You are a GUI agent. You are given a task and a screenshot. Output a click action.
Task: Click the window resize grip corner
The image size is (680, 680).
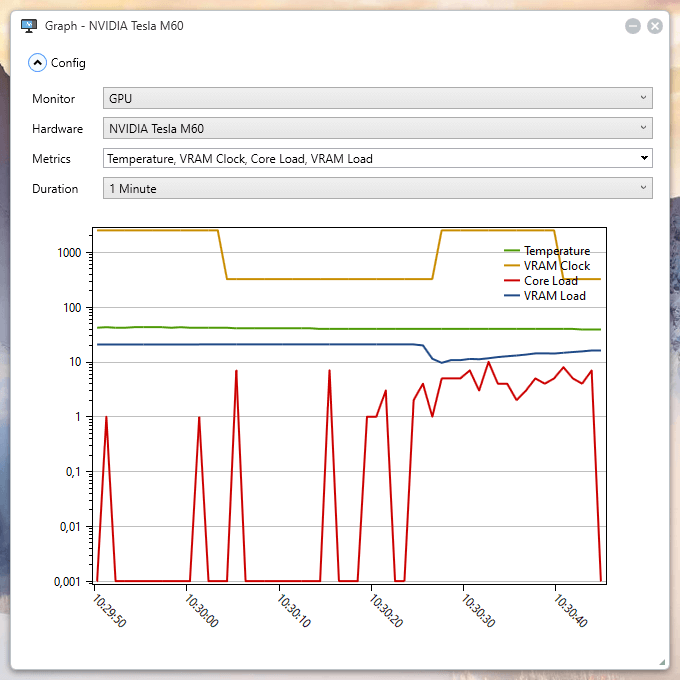[662, 662]
